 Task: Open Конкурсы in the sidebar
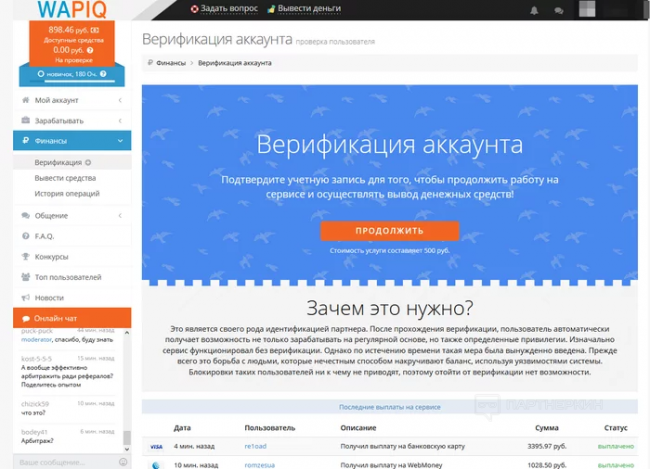coord(51,256)
